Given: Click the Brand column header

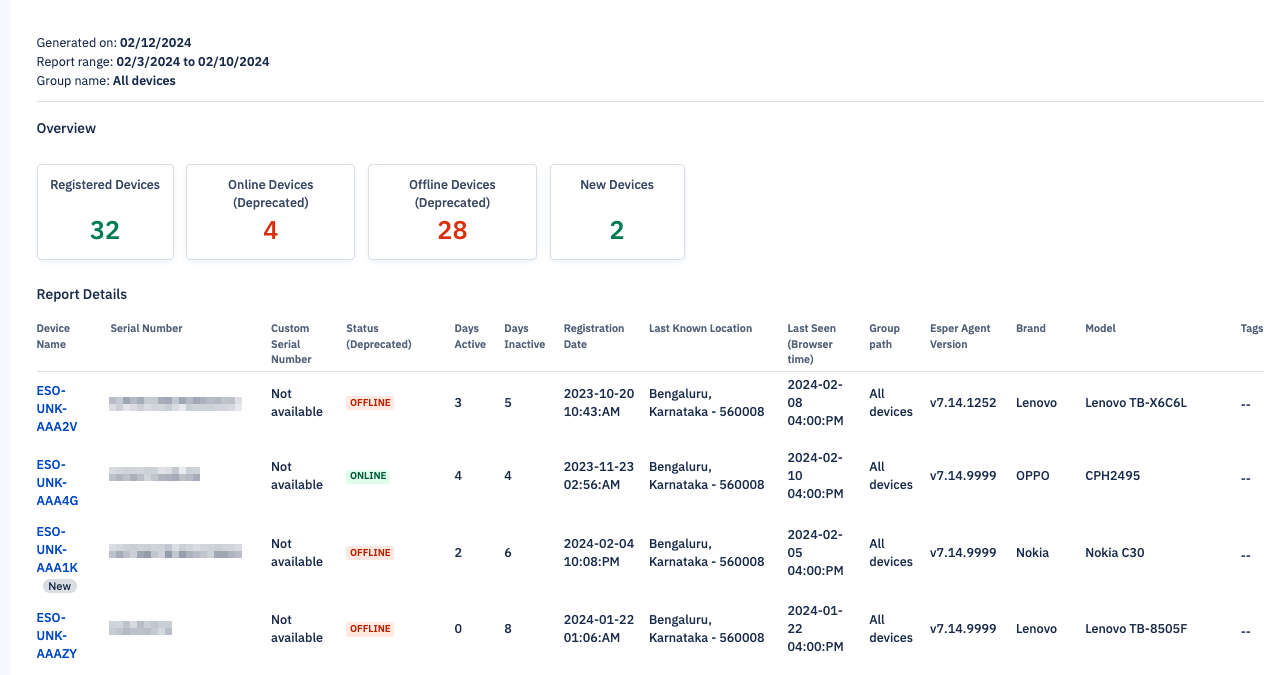Looking at the screenshot, I should [1030, 328].
